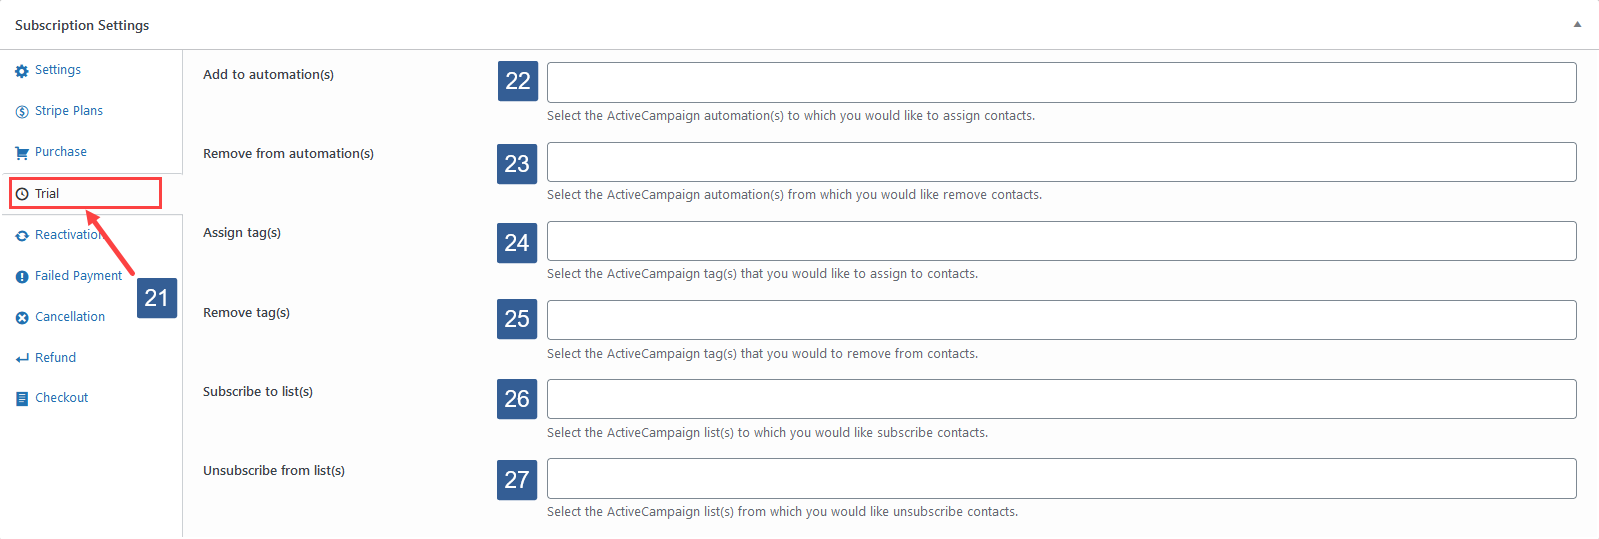Click the help text about subscribing contacts
Viewport: 1599px width, 539px height.
click(x=767, y=433)
